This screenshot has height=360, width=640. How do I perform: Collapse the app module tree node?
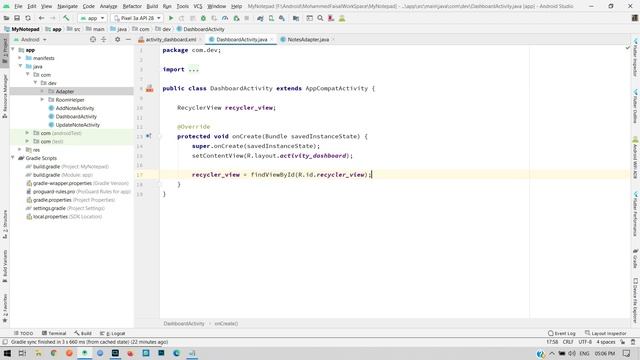[13, 50]
